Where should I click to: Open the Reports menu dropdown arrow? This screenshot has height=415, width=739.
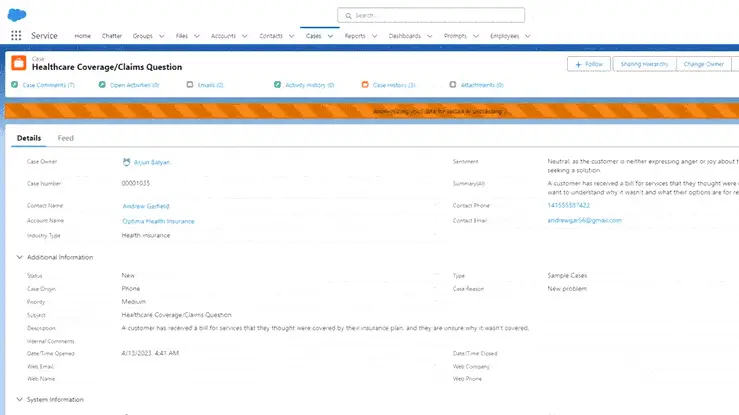coord(374,36)
